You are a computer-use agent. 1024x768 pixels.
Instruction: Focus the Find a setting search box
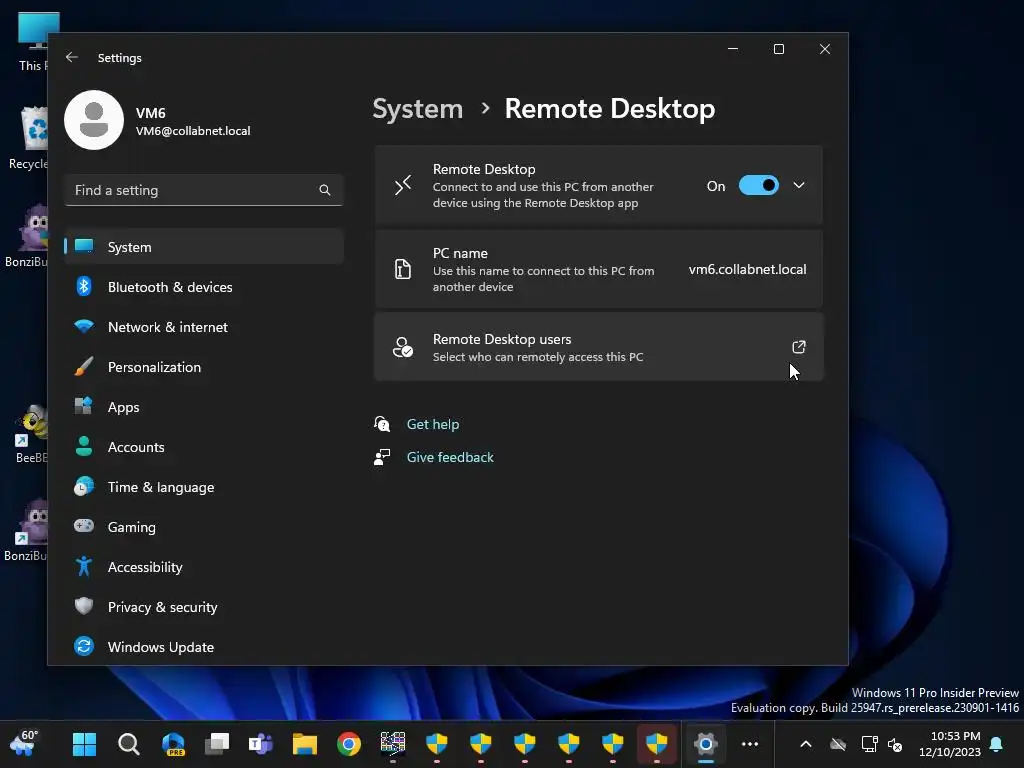[x=204, y=190]
